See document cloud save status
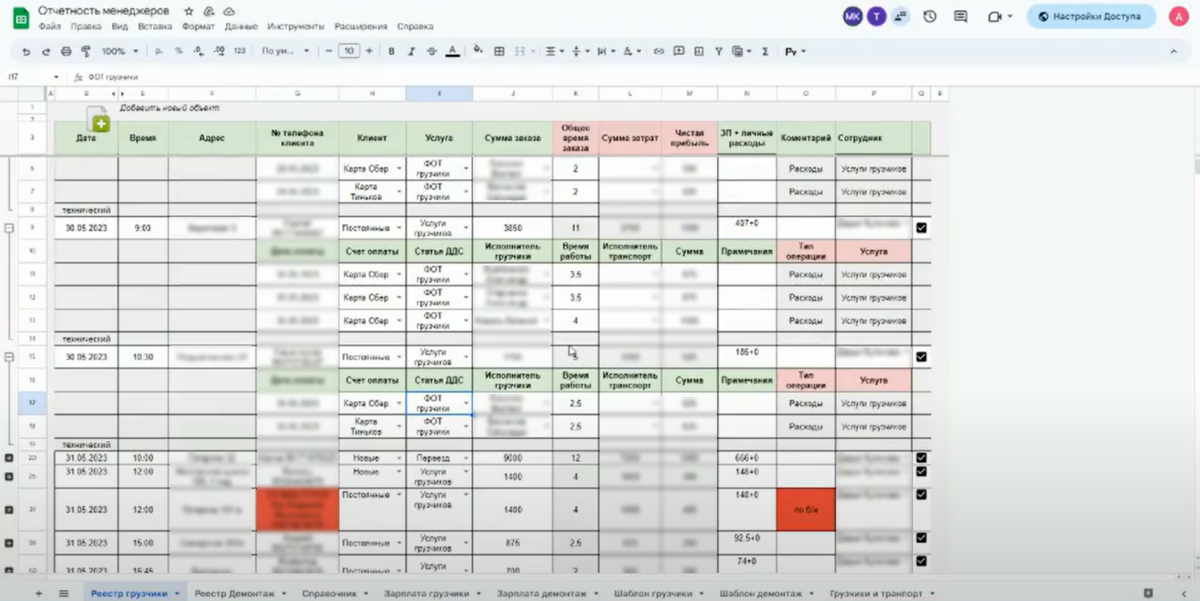 pyautogui.click(x=229, y=11)
